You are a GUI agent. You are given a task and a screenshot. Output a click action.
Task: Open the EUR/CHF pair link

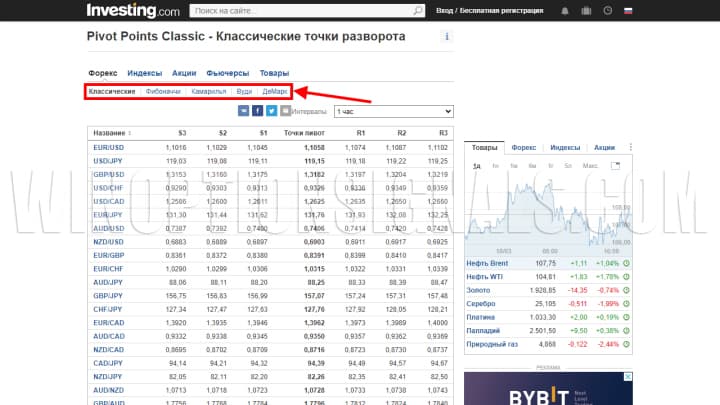(x=108, y=269)
